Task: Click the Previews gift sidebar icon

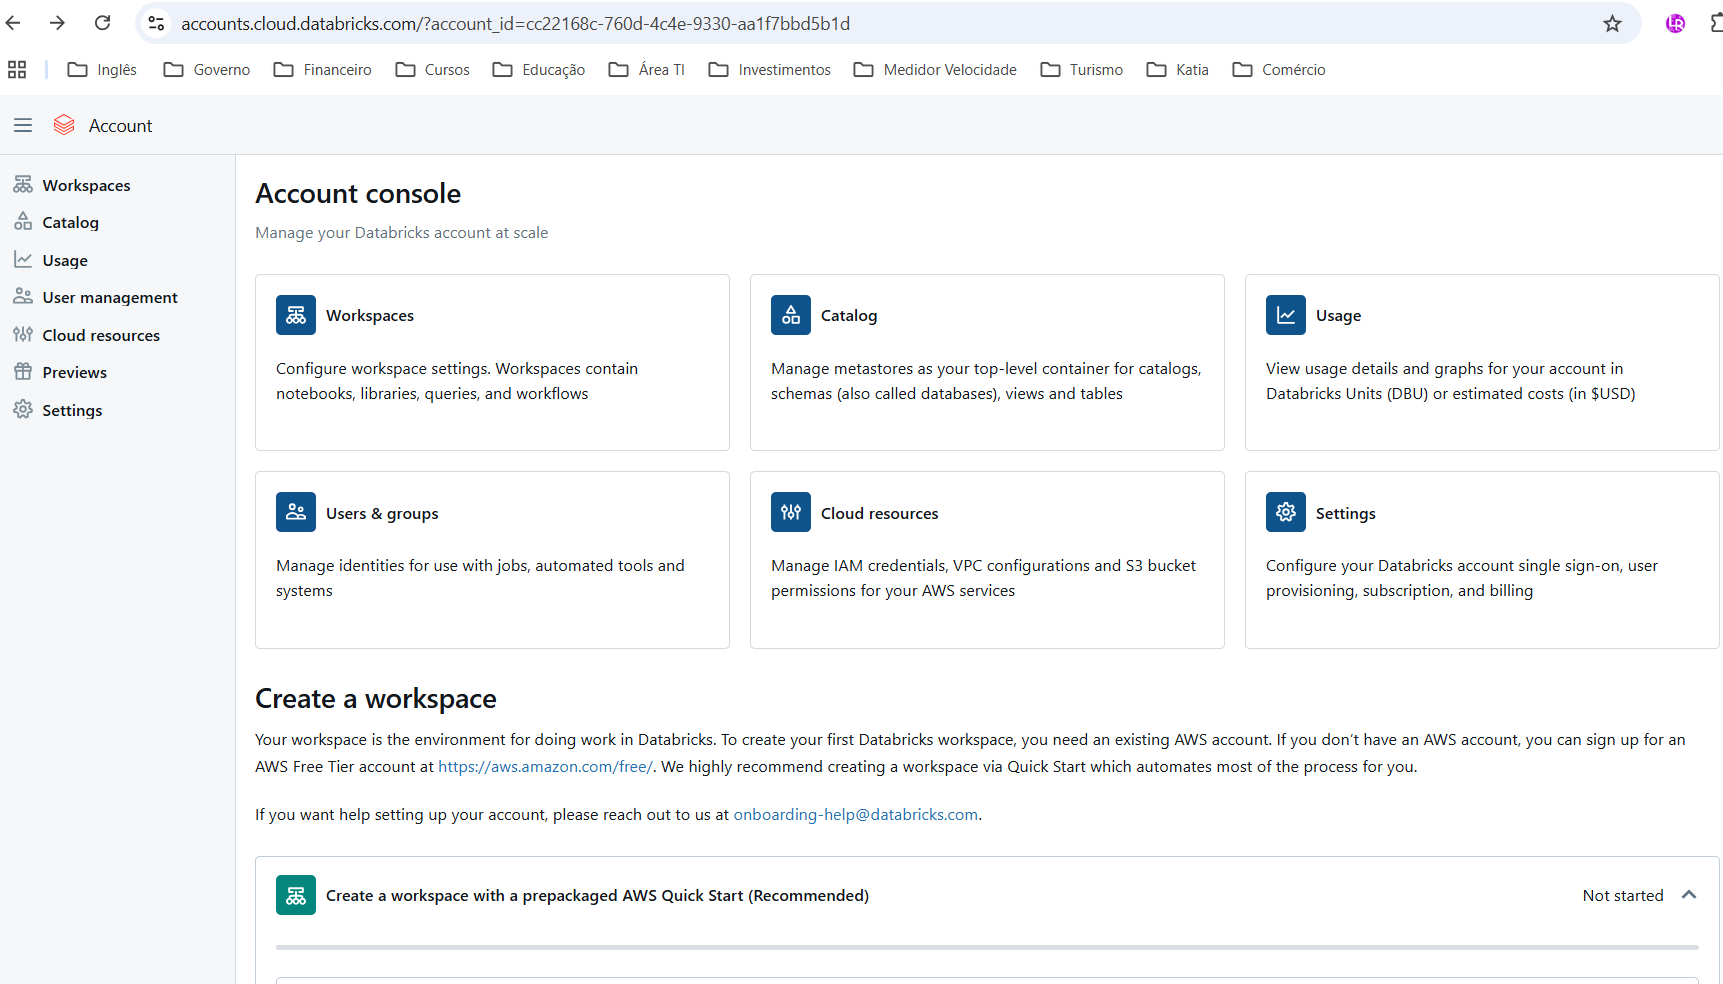Action: [x=23, y=372]
